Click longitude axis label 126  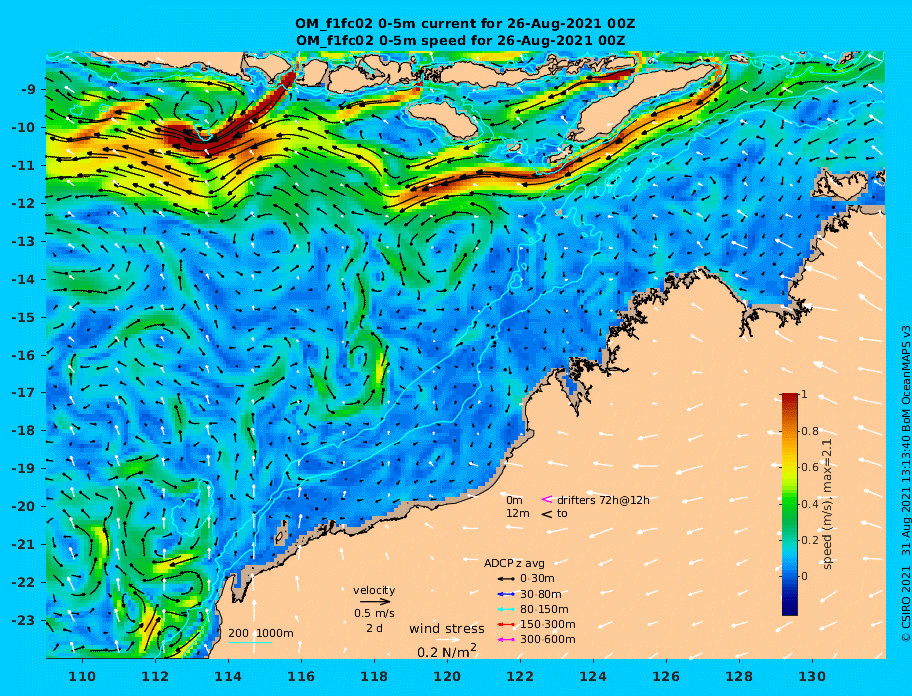coord(666,676)
